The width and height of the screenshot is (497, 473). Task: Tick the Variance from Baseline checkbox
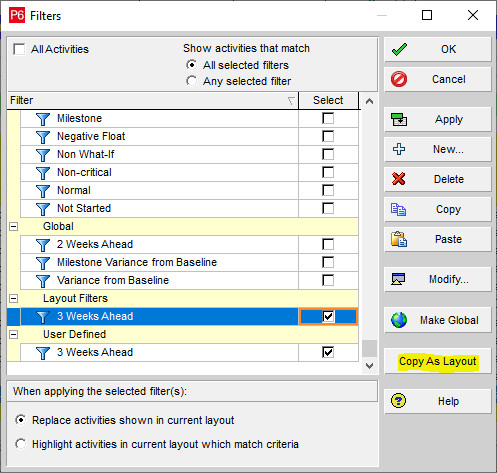click(x=328, y=280)
